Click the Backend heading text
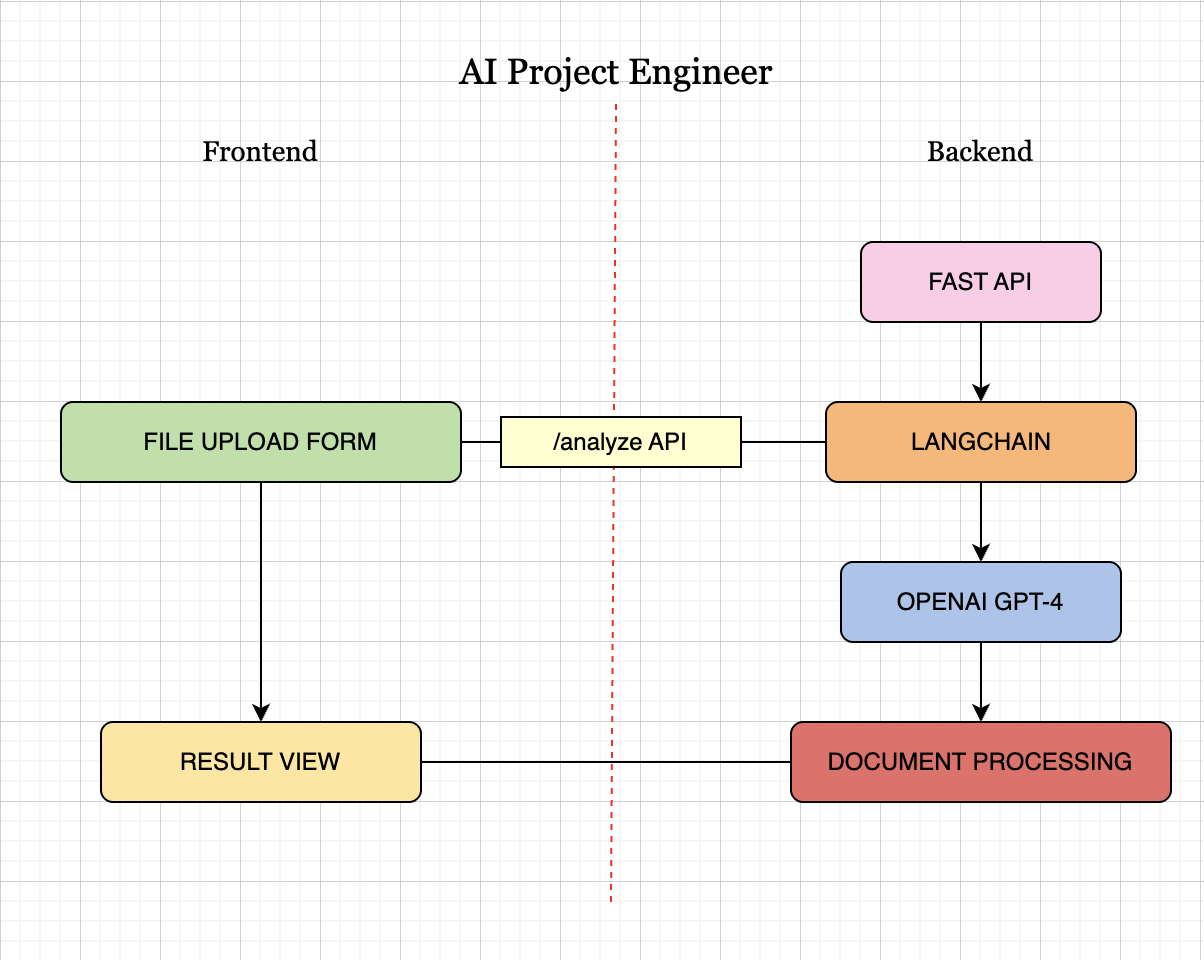This screenshot has width=1204, height=960. coord(980,152)
